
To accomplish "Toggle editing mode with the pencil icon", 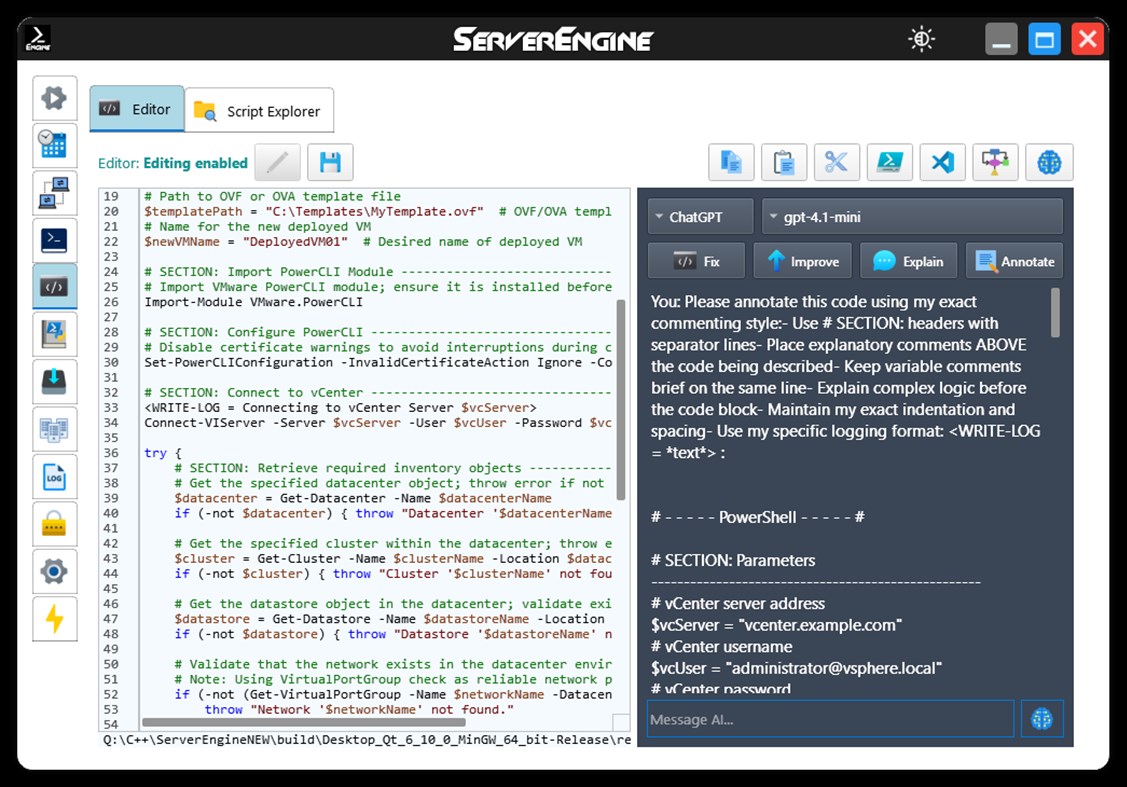I will (277, 162).
